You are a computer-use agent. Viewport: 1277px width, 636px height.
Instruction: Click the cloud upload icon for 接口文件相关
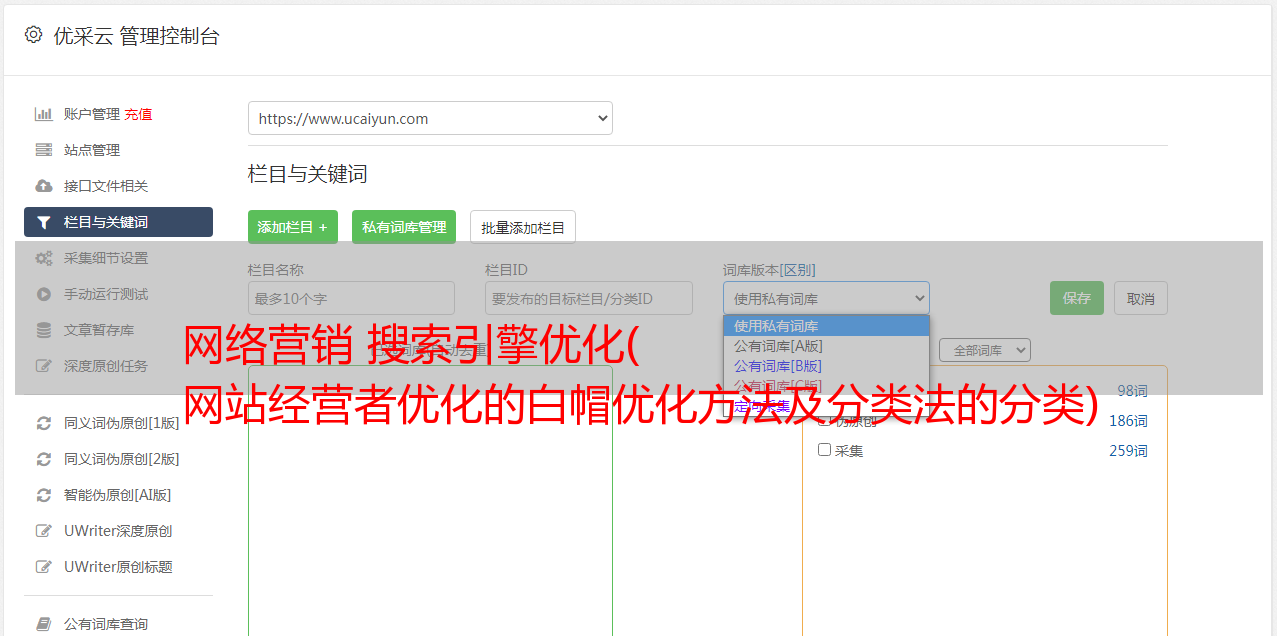click(x=43, y=186)
